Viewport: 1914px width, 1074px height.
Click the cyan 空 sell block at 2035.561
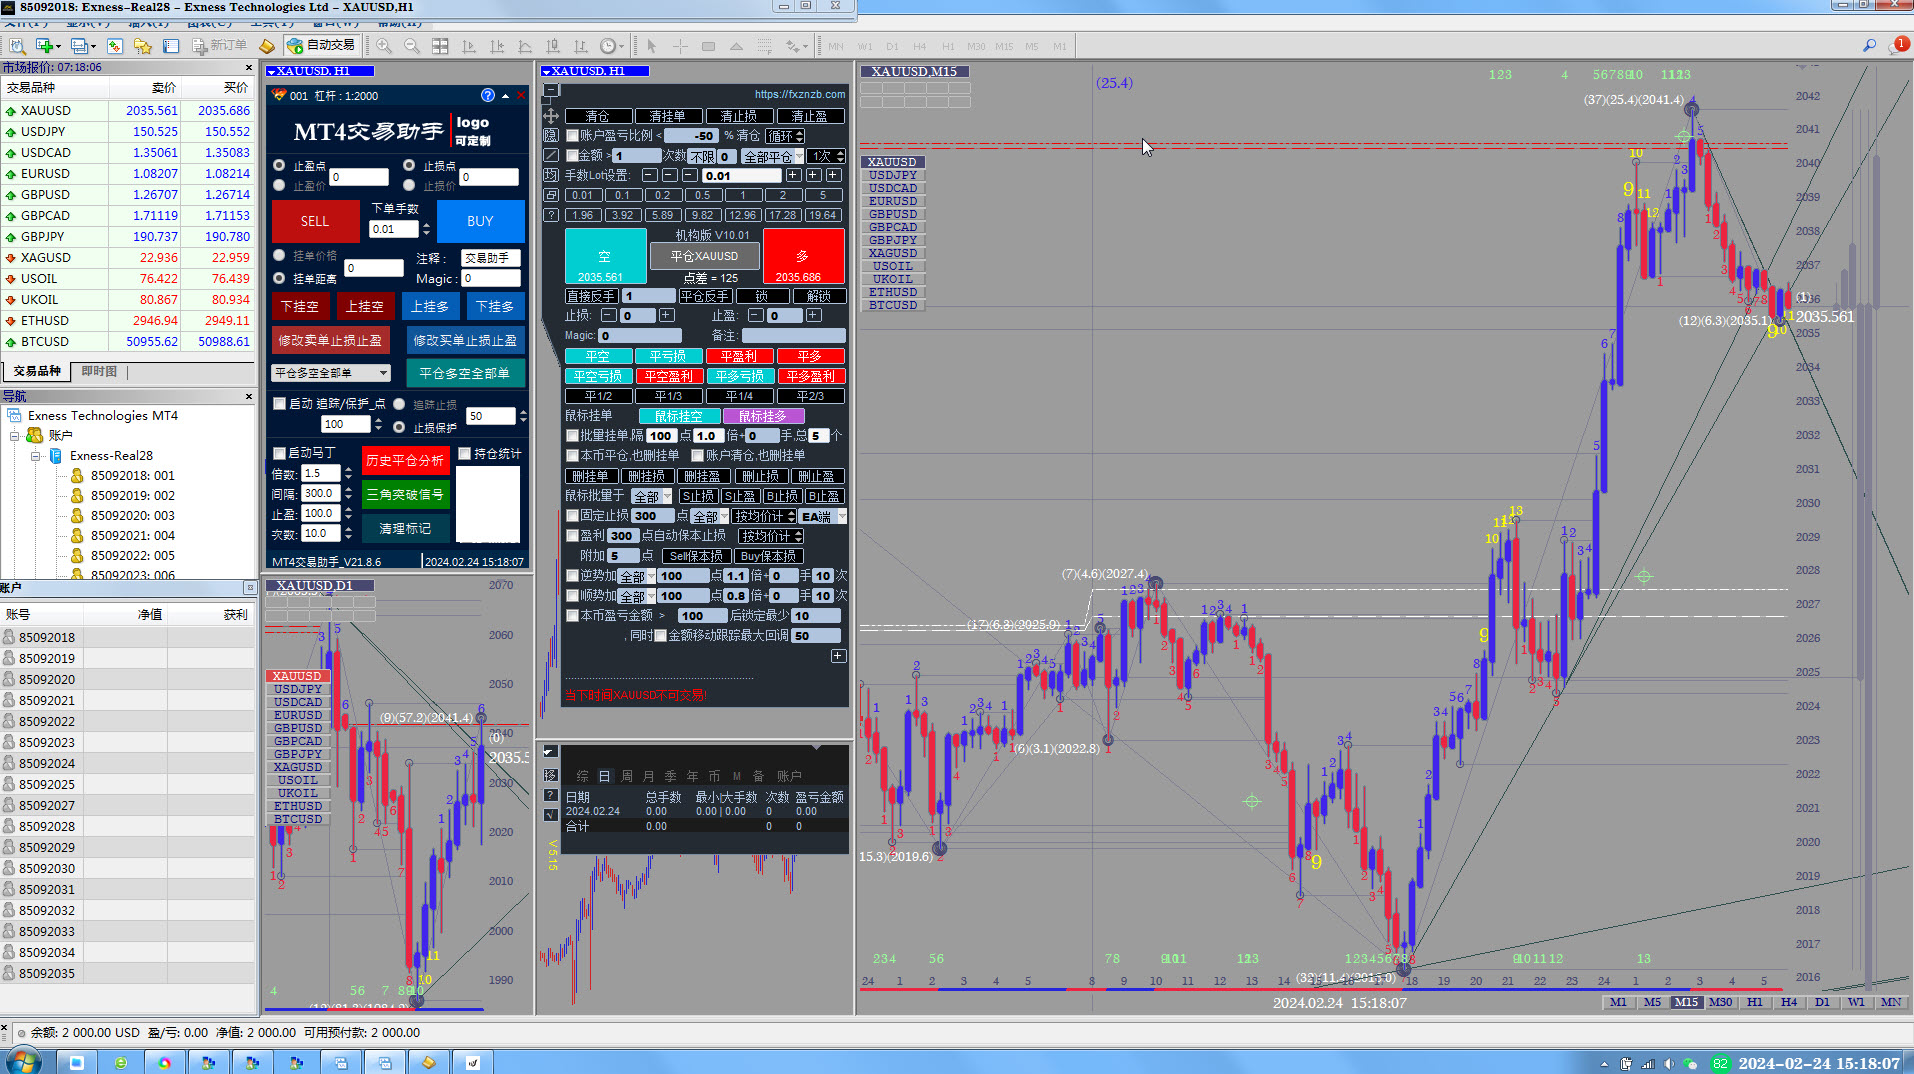click(605, 256)
